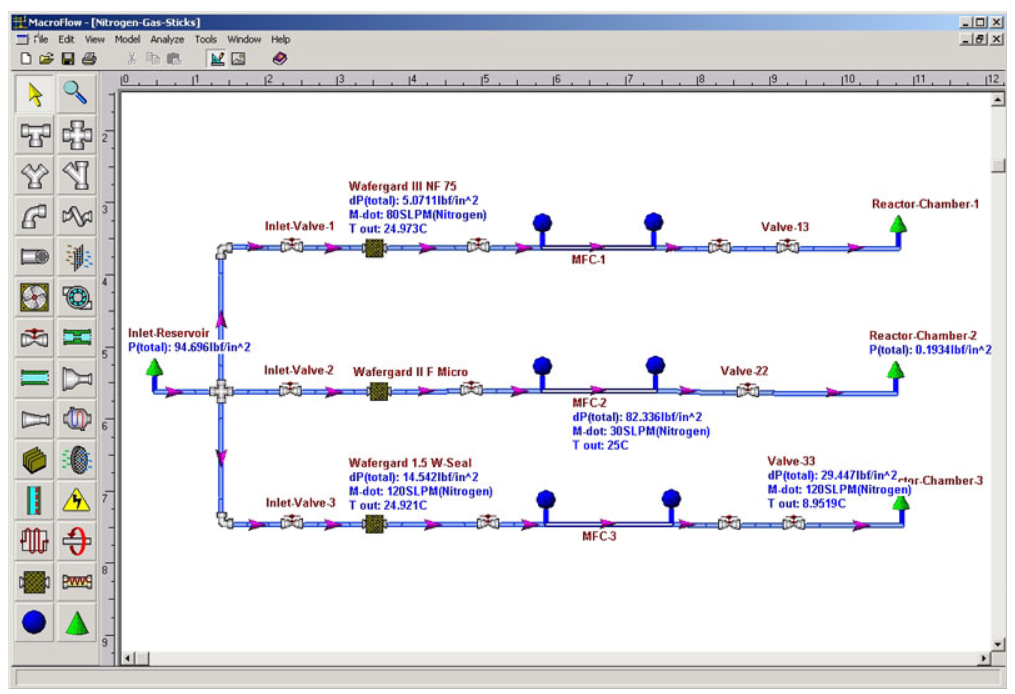Select the Wafergard II F Micro filter
This screenshot has width=1015, height=694.
[378, 392]
